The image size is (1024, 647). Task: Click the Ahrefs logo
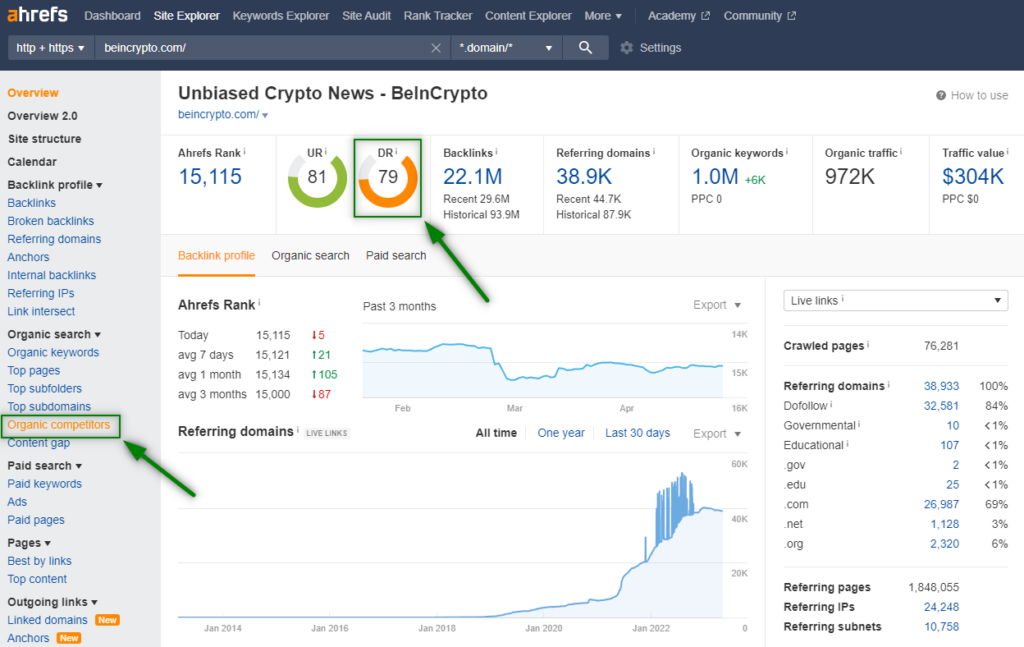pos(39,16)
